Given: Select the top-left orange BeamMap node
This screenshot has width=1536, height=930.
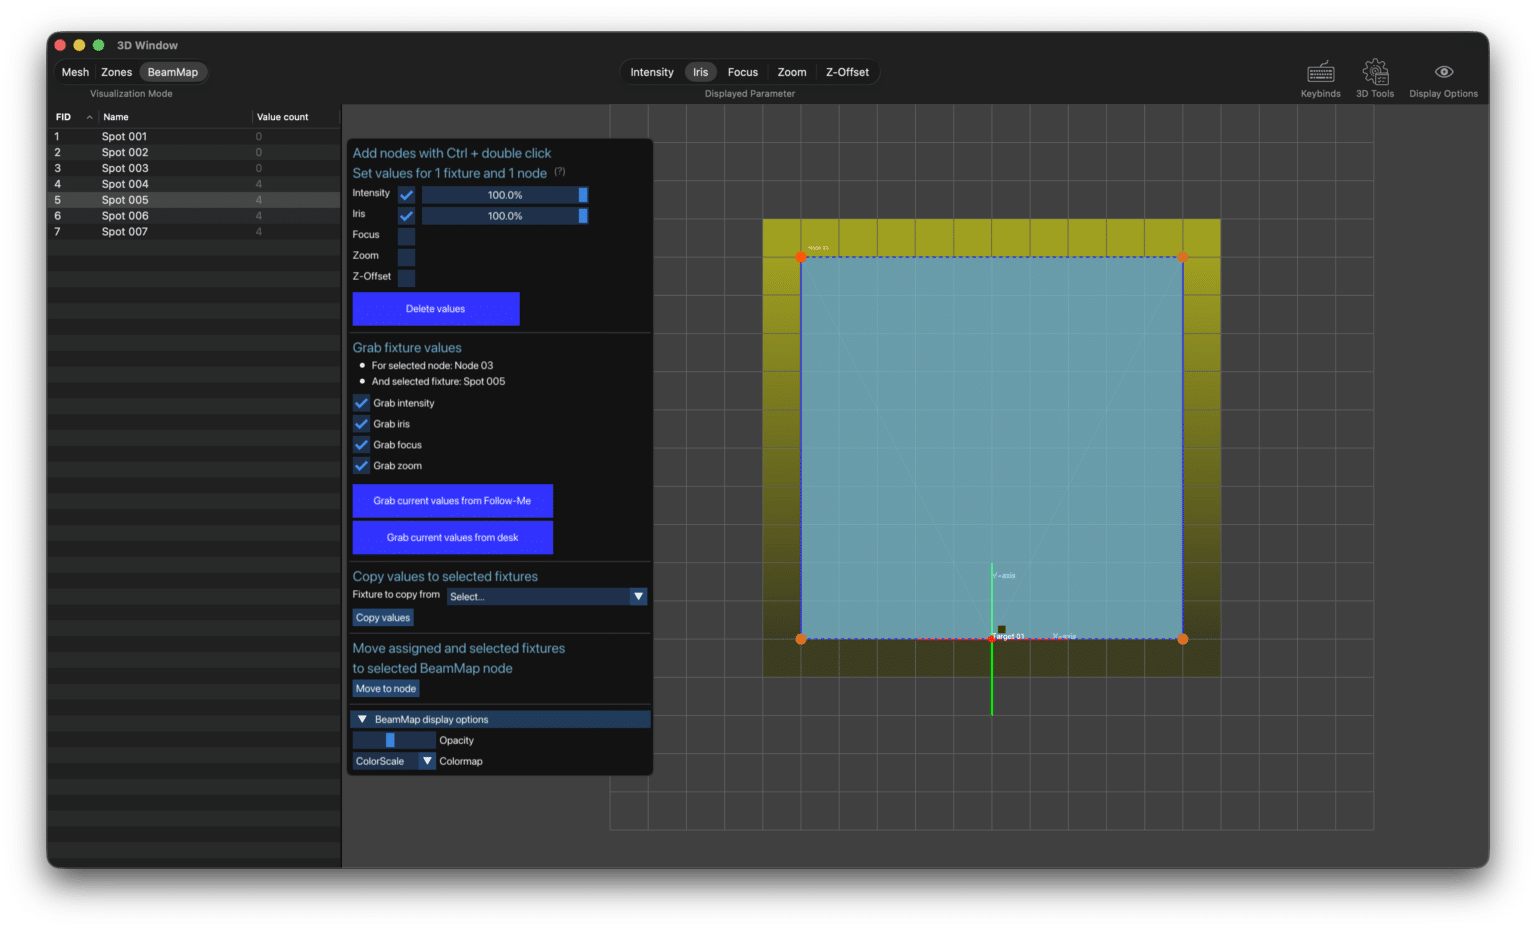Looking at the screenshot, I should pyautogui.click(x=801, y=257).
